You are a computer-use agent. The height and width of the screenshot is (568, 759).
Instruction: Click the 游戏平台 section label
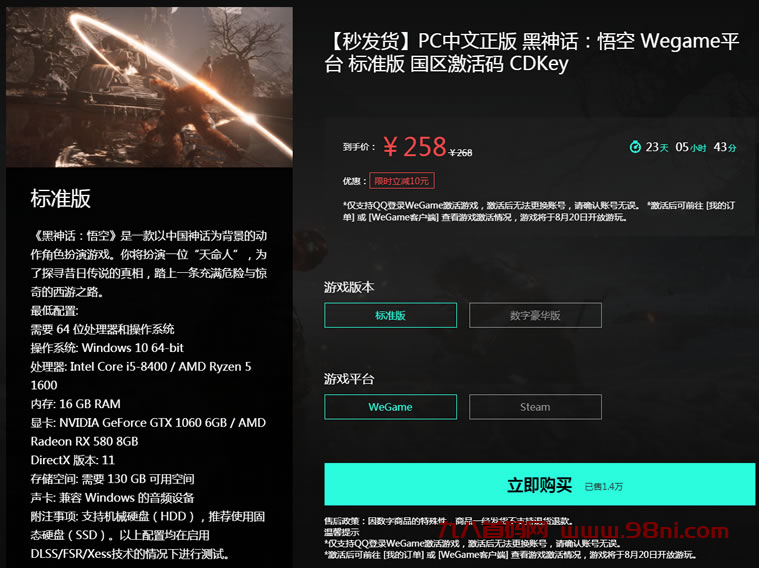click(x=349, y=379)
